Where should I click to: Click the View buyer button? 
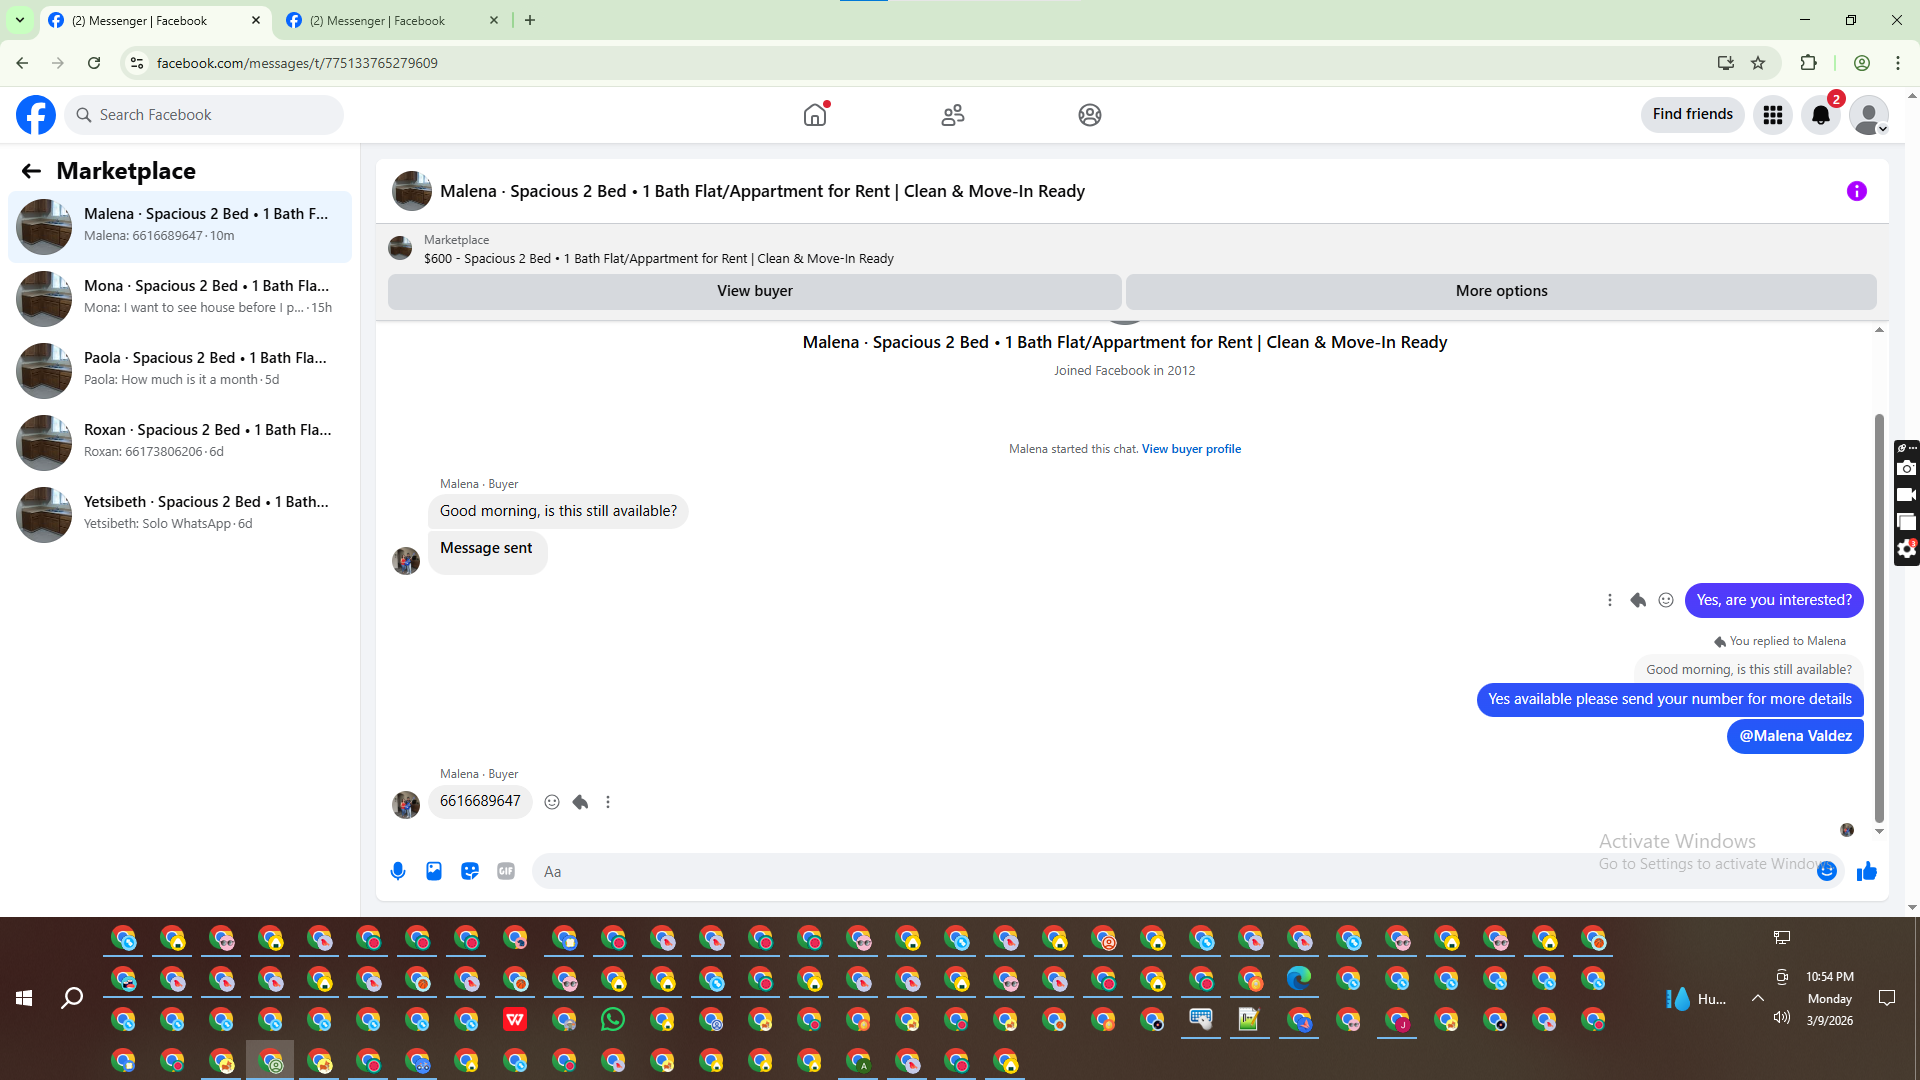754,291
